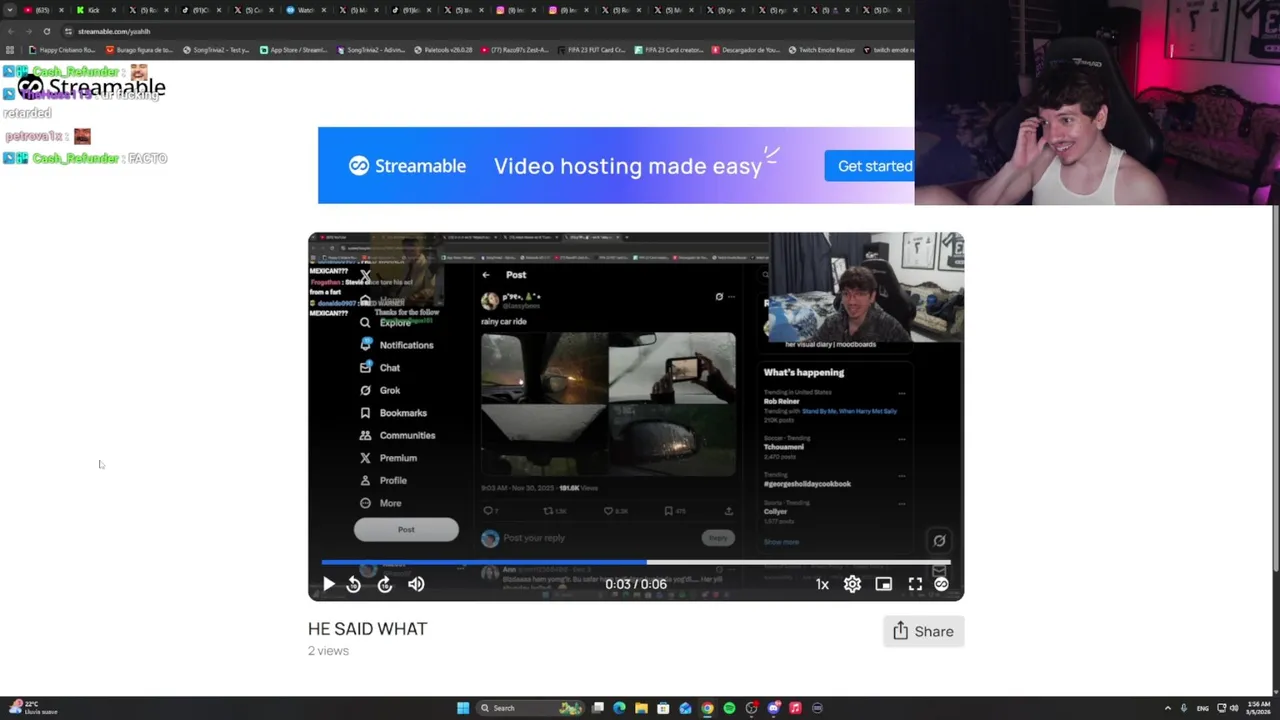
Task: Open Descargador de You... bookmark
Action: pos(746,50)
